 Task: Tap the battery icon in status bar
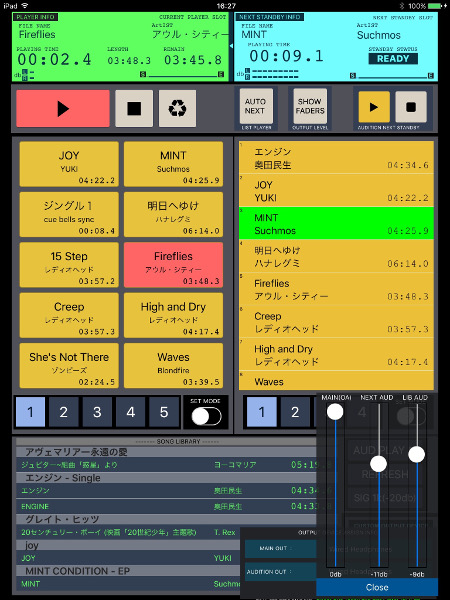pos(437,6)
